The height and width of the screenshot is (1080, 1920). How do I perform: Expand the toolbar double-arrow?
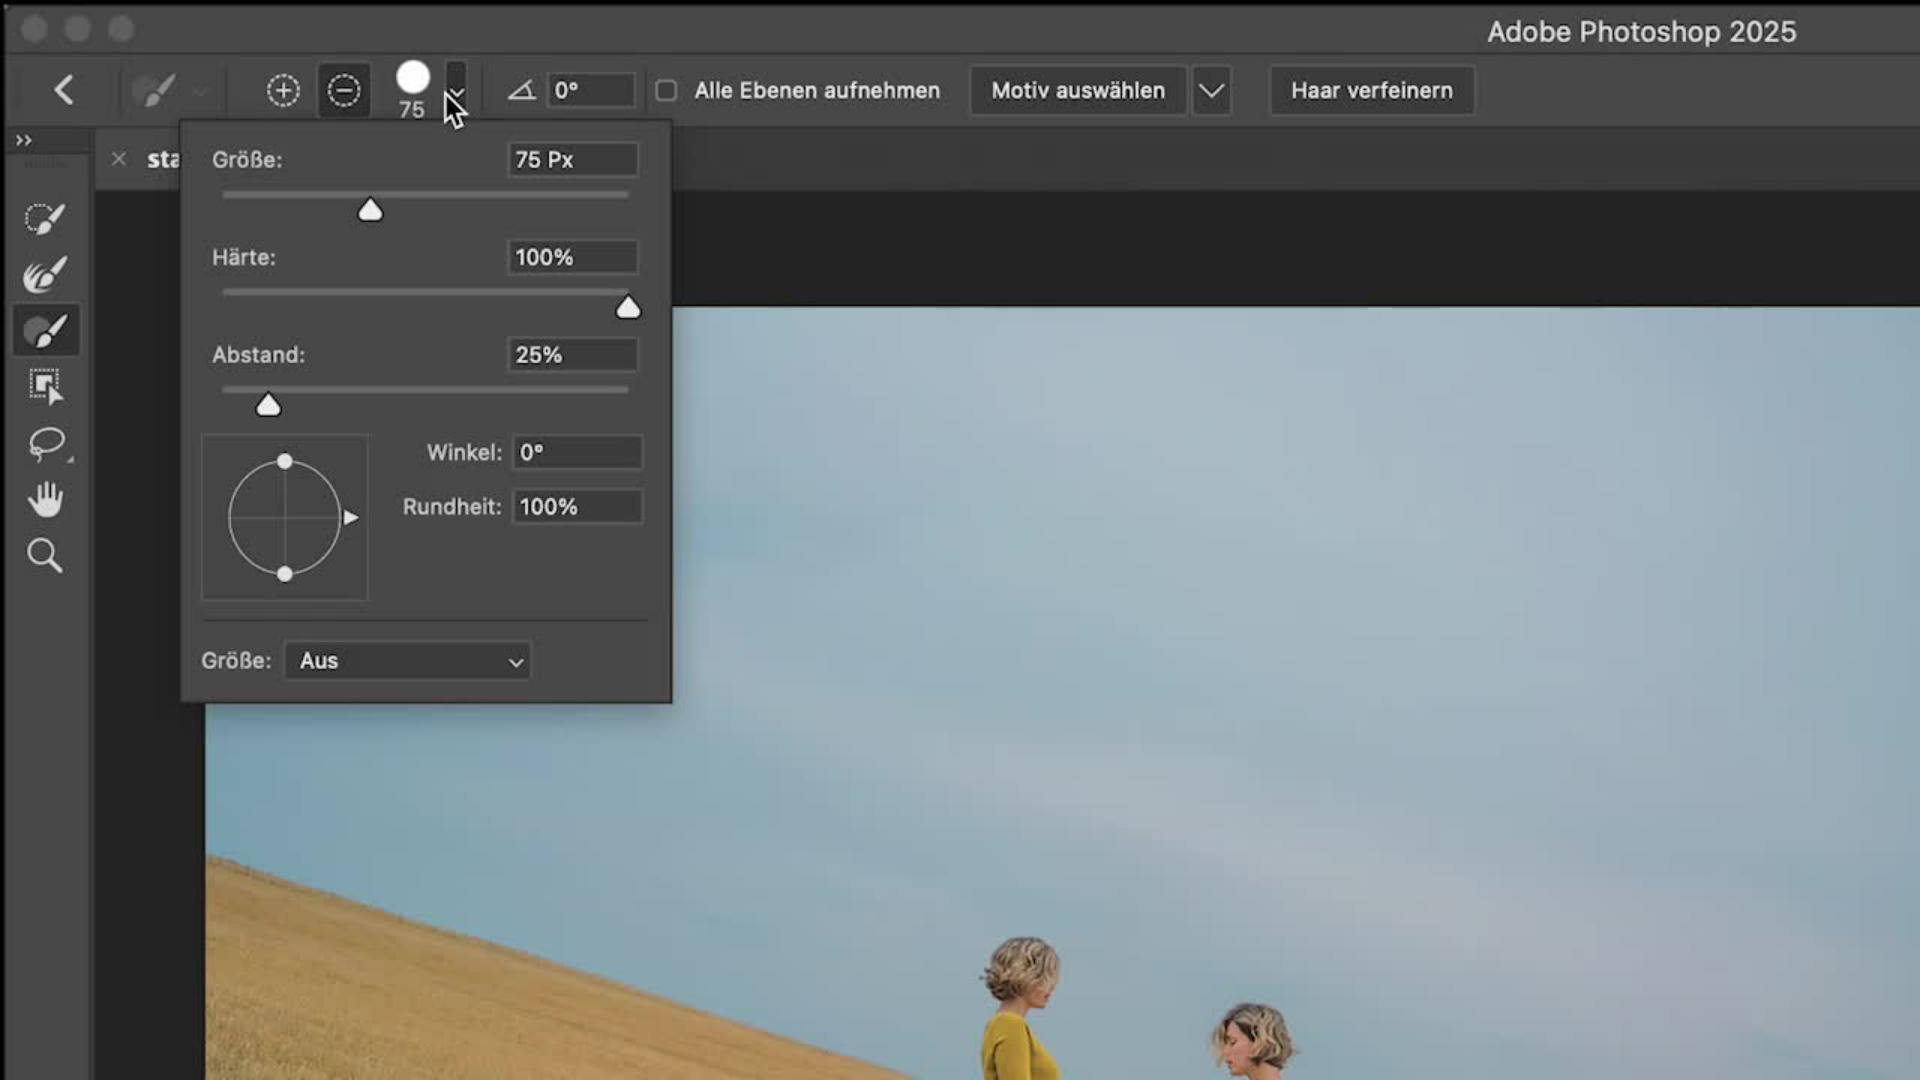[x=24, y=140]
